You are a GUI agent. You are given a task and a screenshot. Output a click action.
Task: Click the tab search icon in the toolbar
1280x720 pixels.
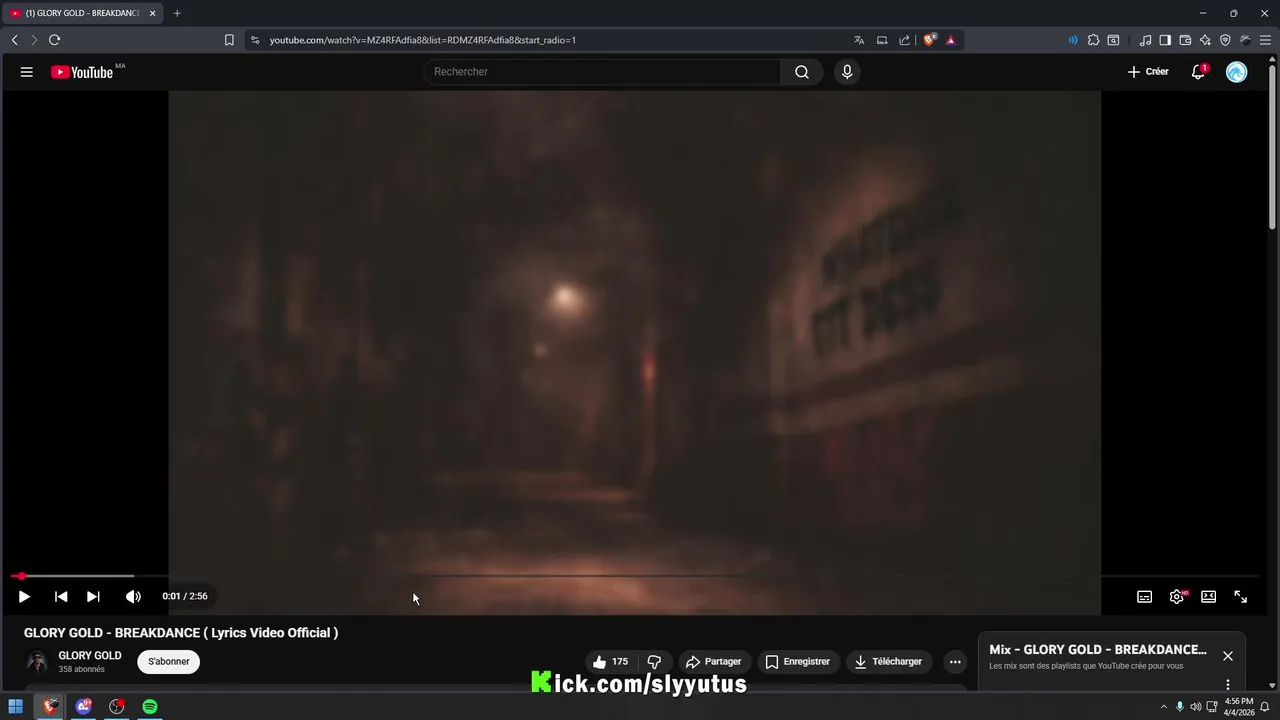pos(1113,40)
